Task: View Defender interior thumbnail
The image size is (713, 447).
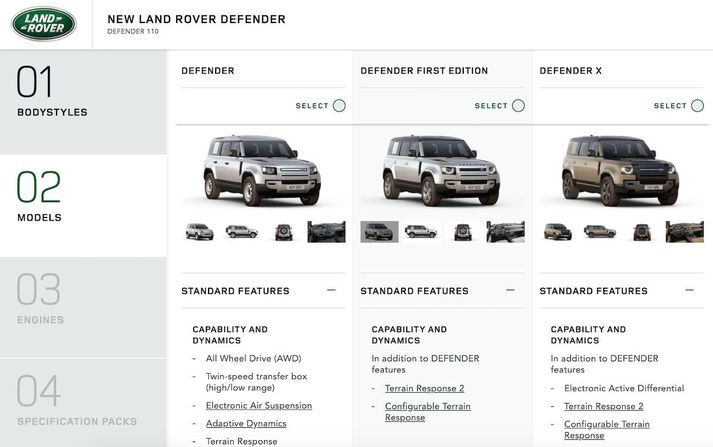Action: tap(326, 232)
